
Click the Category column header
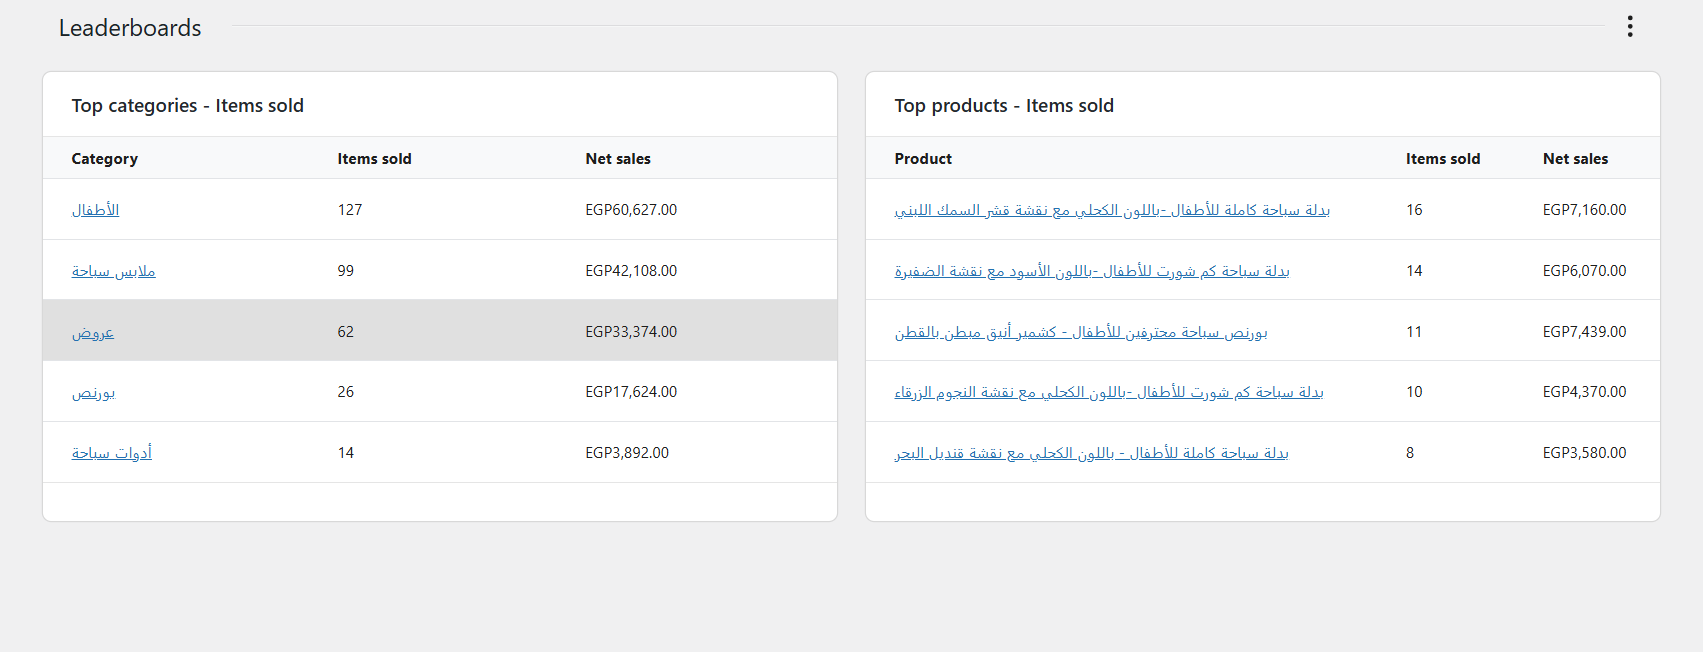click(x=105, y=159)
